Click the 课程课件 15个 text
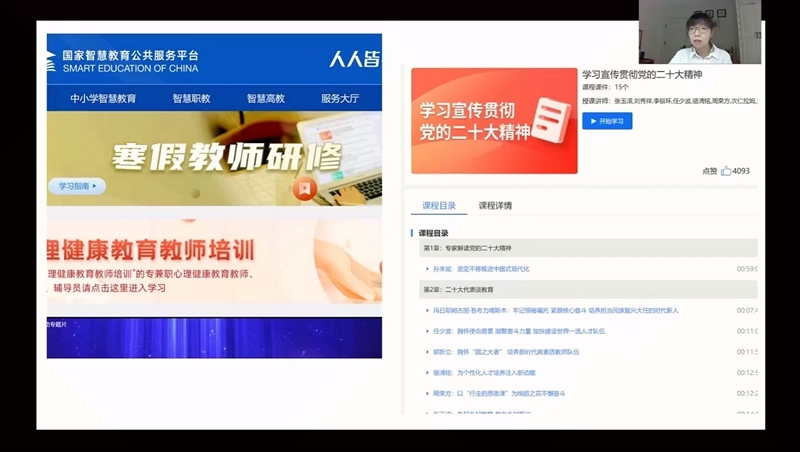The width and height of the screenshot is (800, 452). tap(605, 87)
